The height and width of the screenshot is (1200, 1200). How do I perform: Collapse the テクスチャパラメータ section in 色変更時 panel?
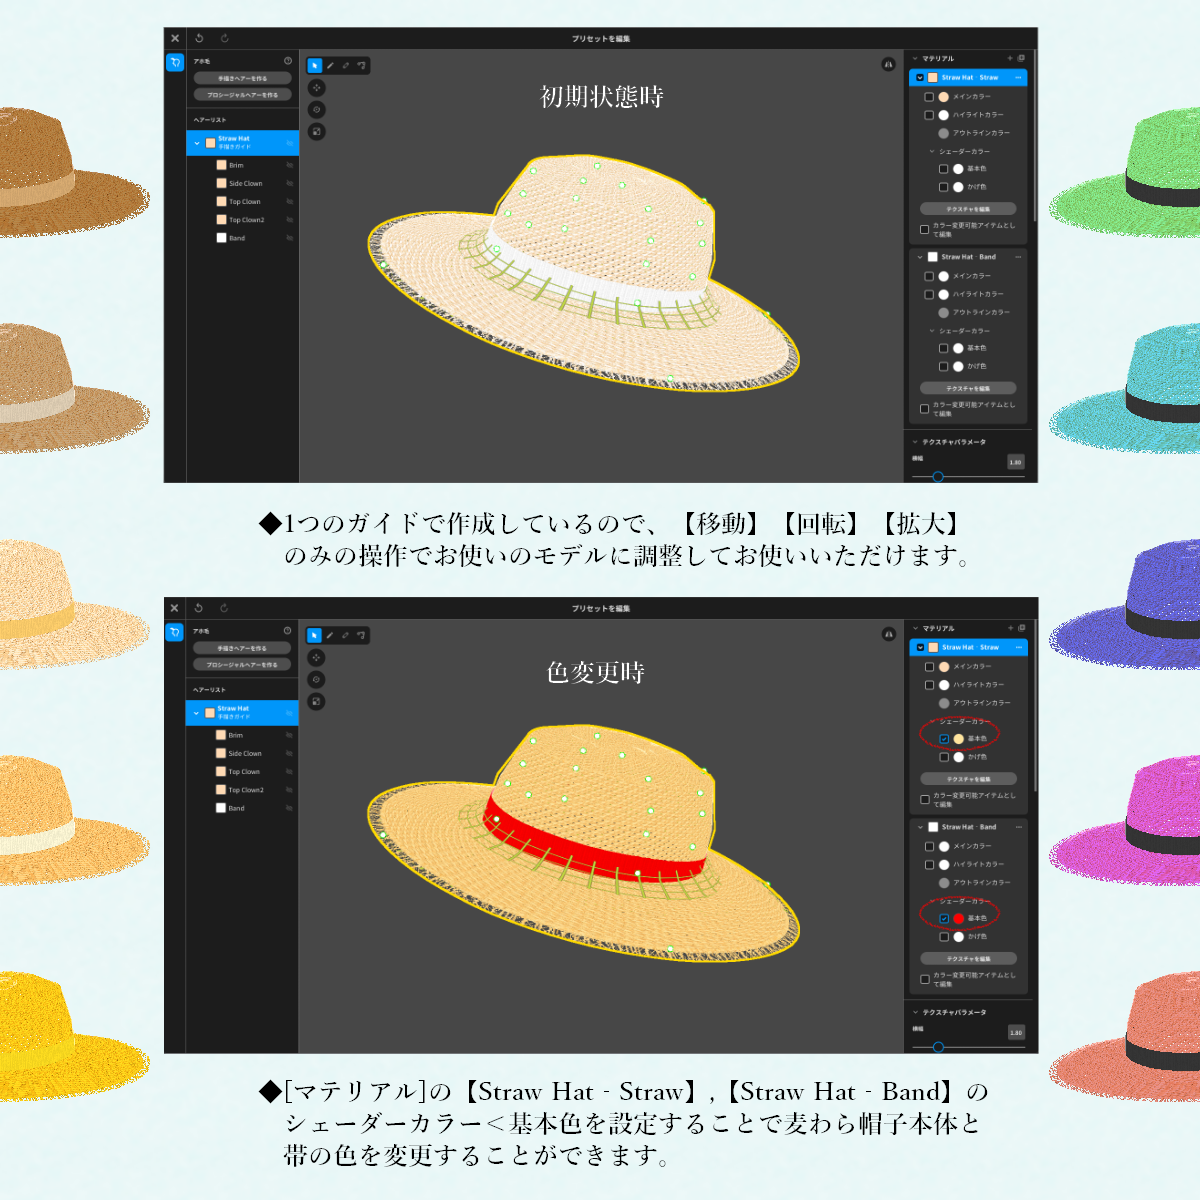(x=915, y=1012)
